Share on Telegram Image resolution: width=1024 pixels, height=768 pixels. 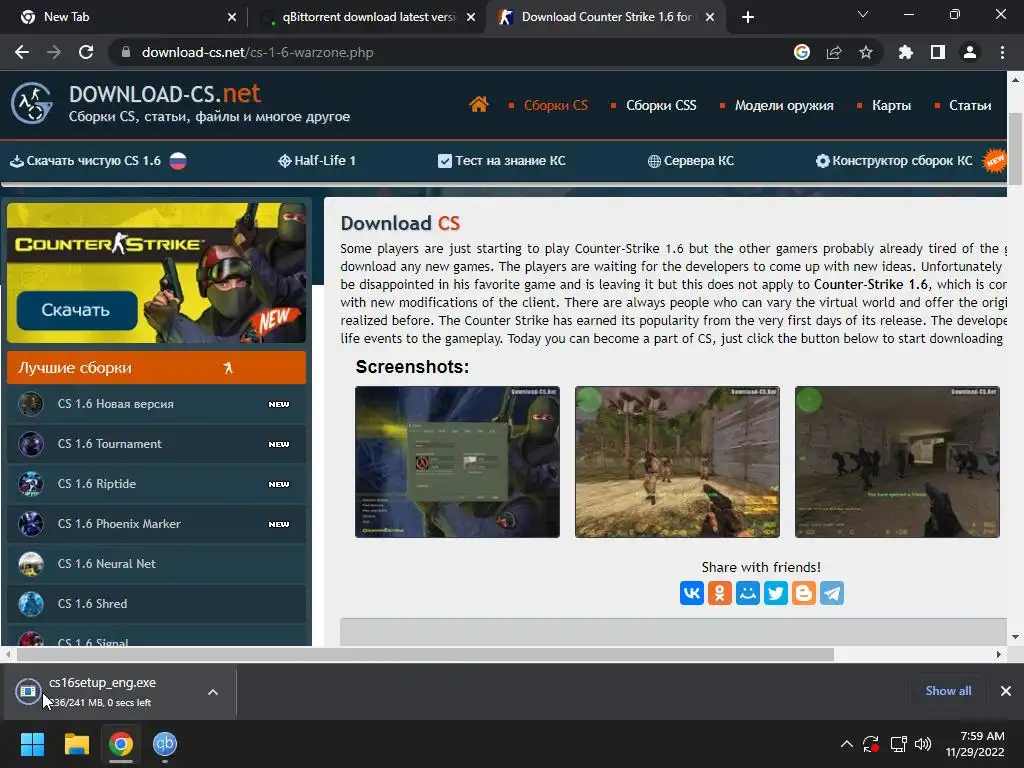(x=832, y=593)
